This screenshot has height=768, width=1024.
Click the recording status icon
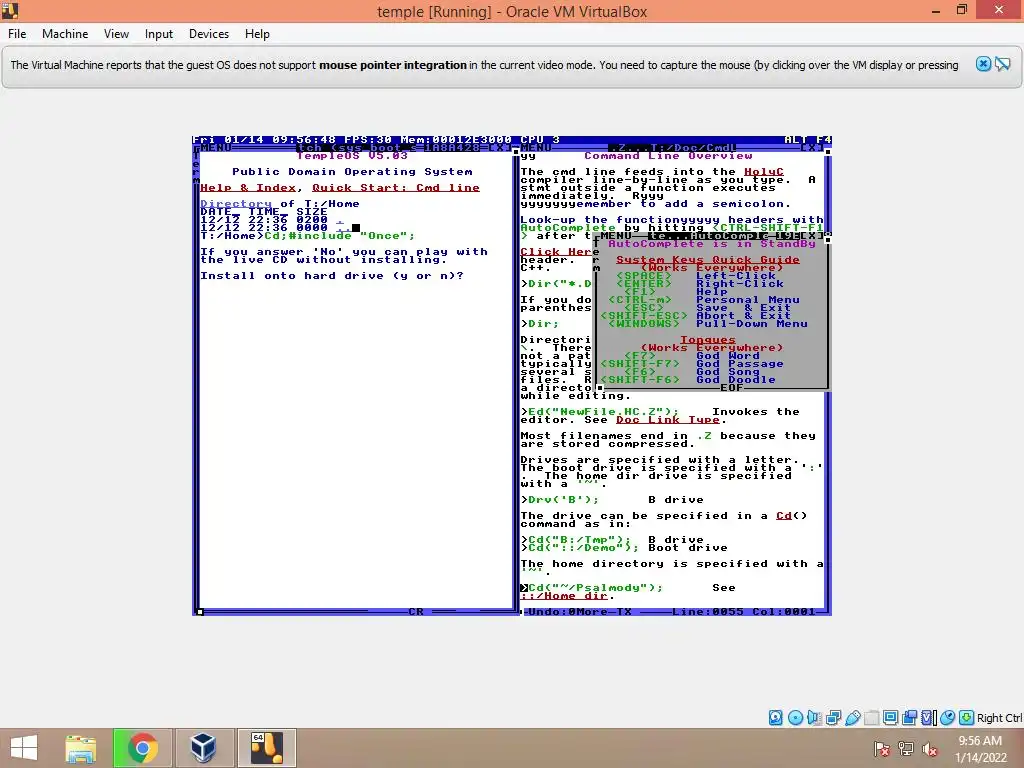[909, 718]
